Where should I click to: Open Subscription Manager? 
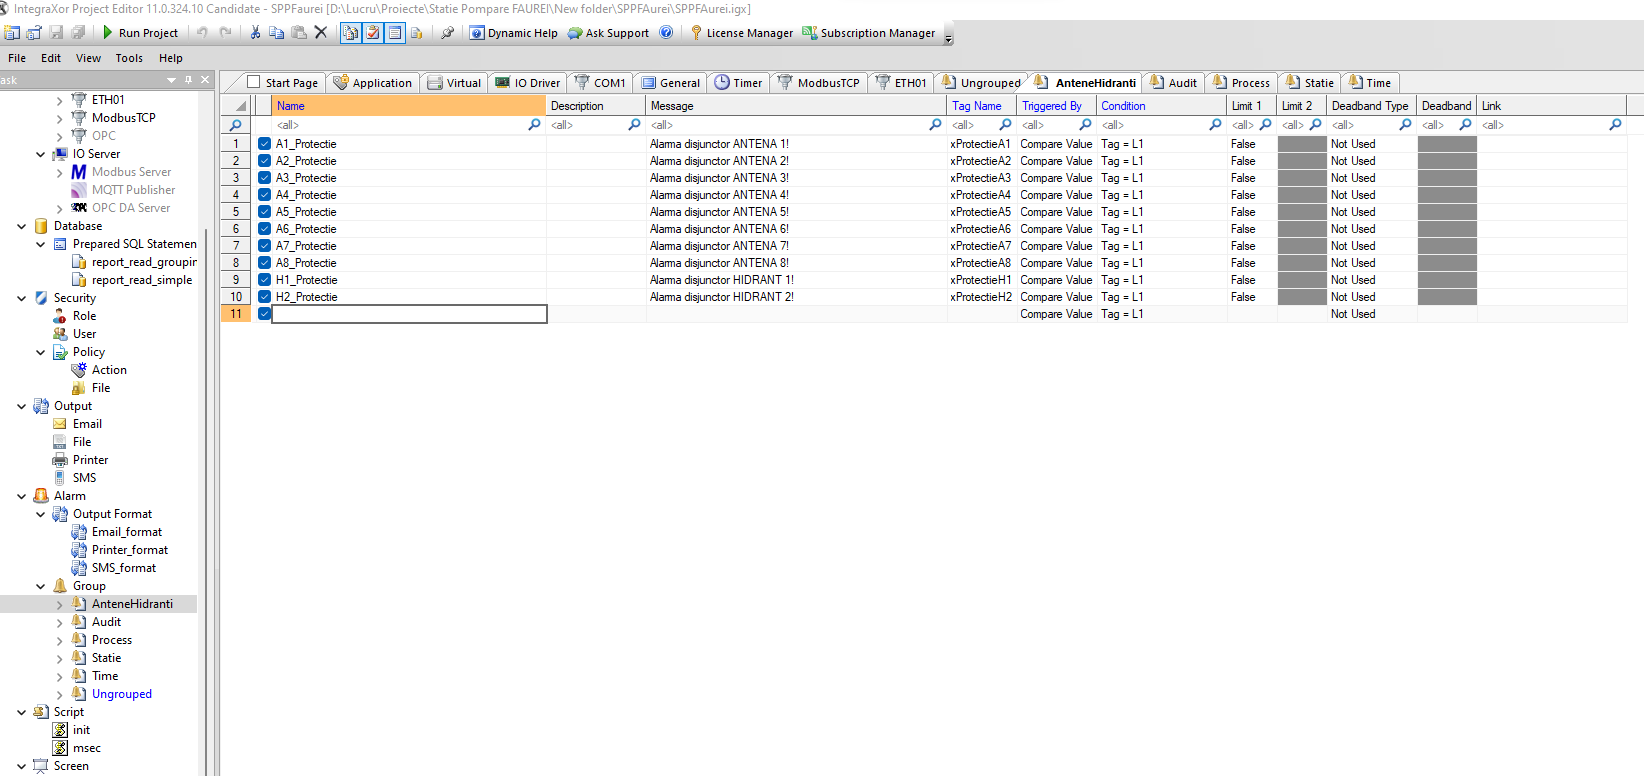pos(869,33)
